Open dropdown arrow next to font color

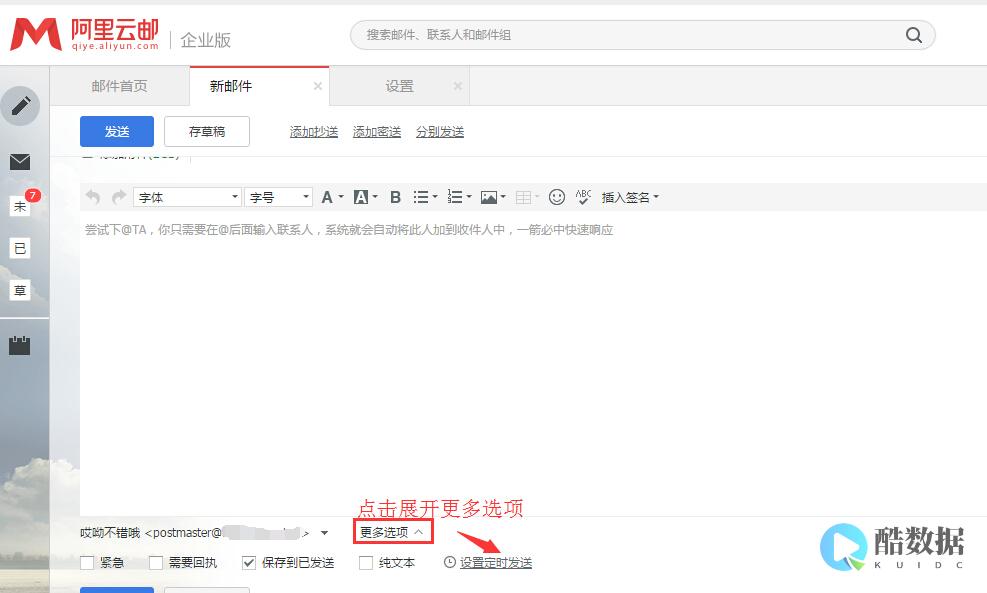coord(341,197)
